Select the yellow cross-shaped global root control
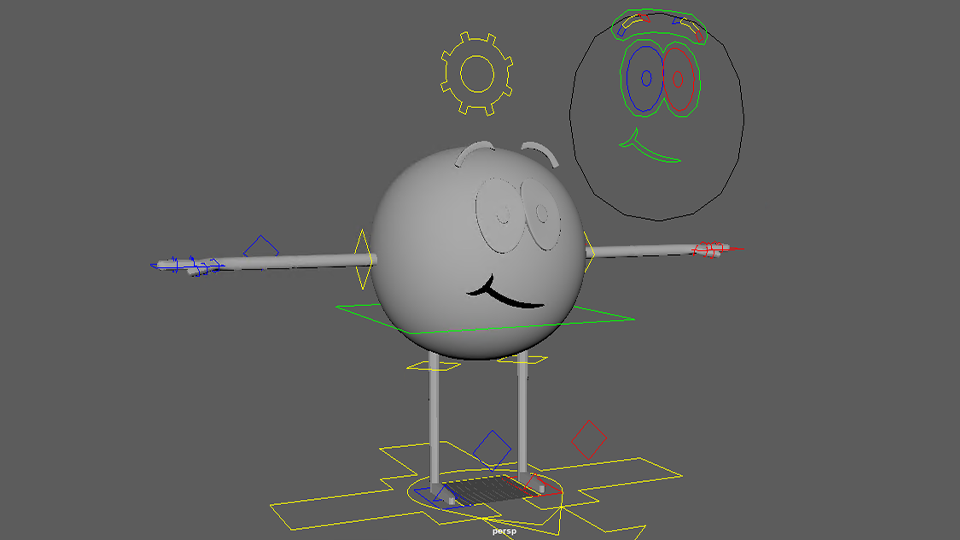The image size is (960, 540). coord(476,490)
